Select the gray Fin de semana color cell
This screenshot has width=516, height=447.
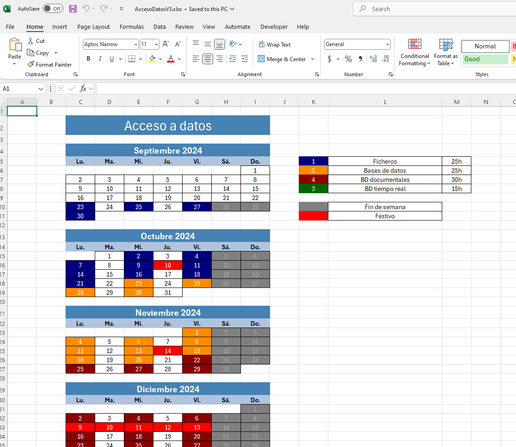(x=313, y=207)
